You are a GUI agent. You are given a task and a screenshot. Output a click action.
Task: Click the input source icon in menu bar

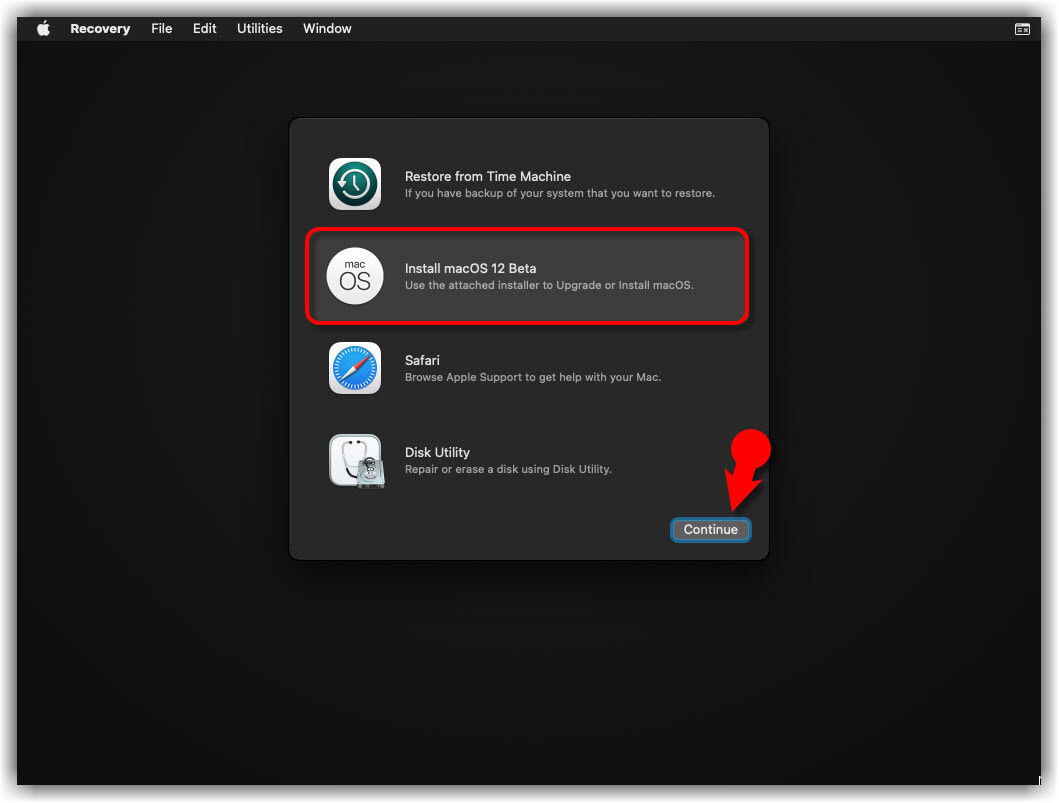(x=1022, y=29)
